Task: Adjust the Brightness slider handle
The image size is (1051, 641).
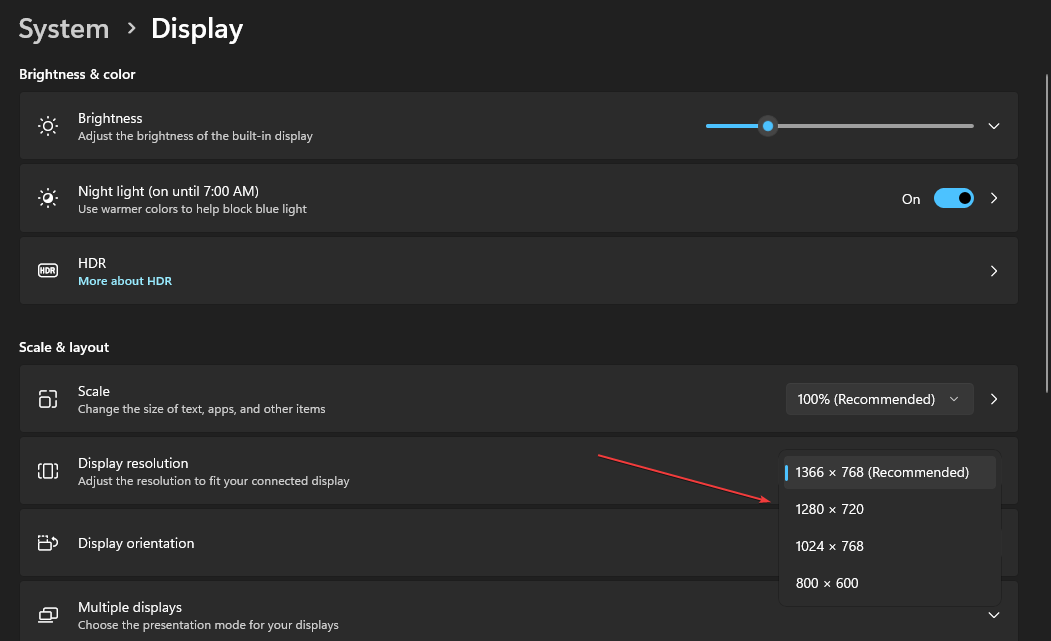Action: point(768,125)
